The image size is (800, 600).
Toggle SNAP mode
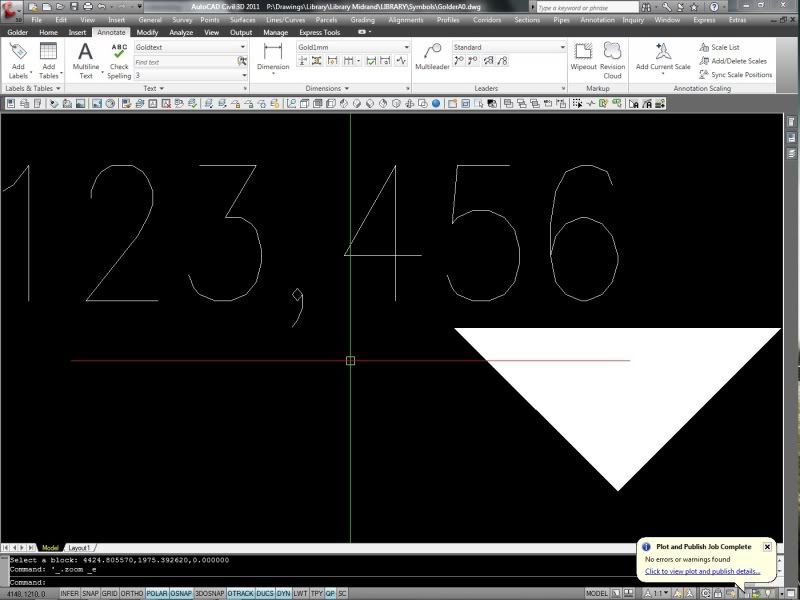(90, 593)
